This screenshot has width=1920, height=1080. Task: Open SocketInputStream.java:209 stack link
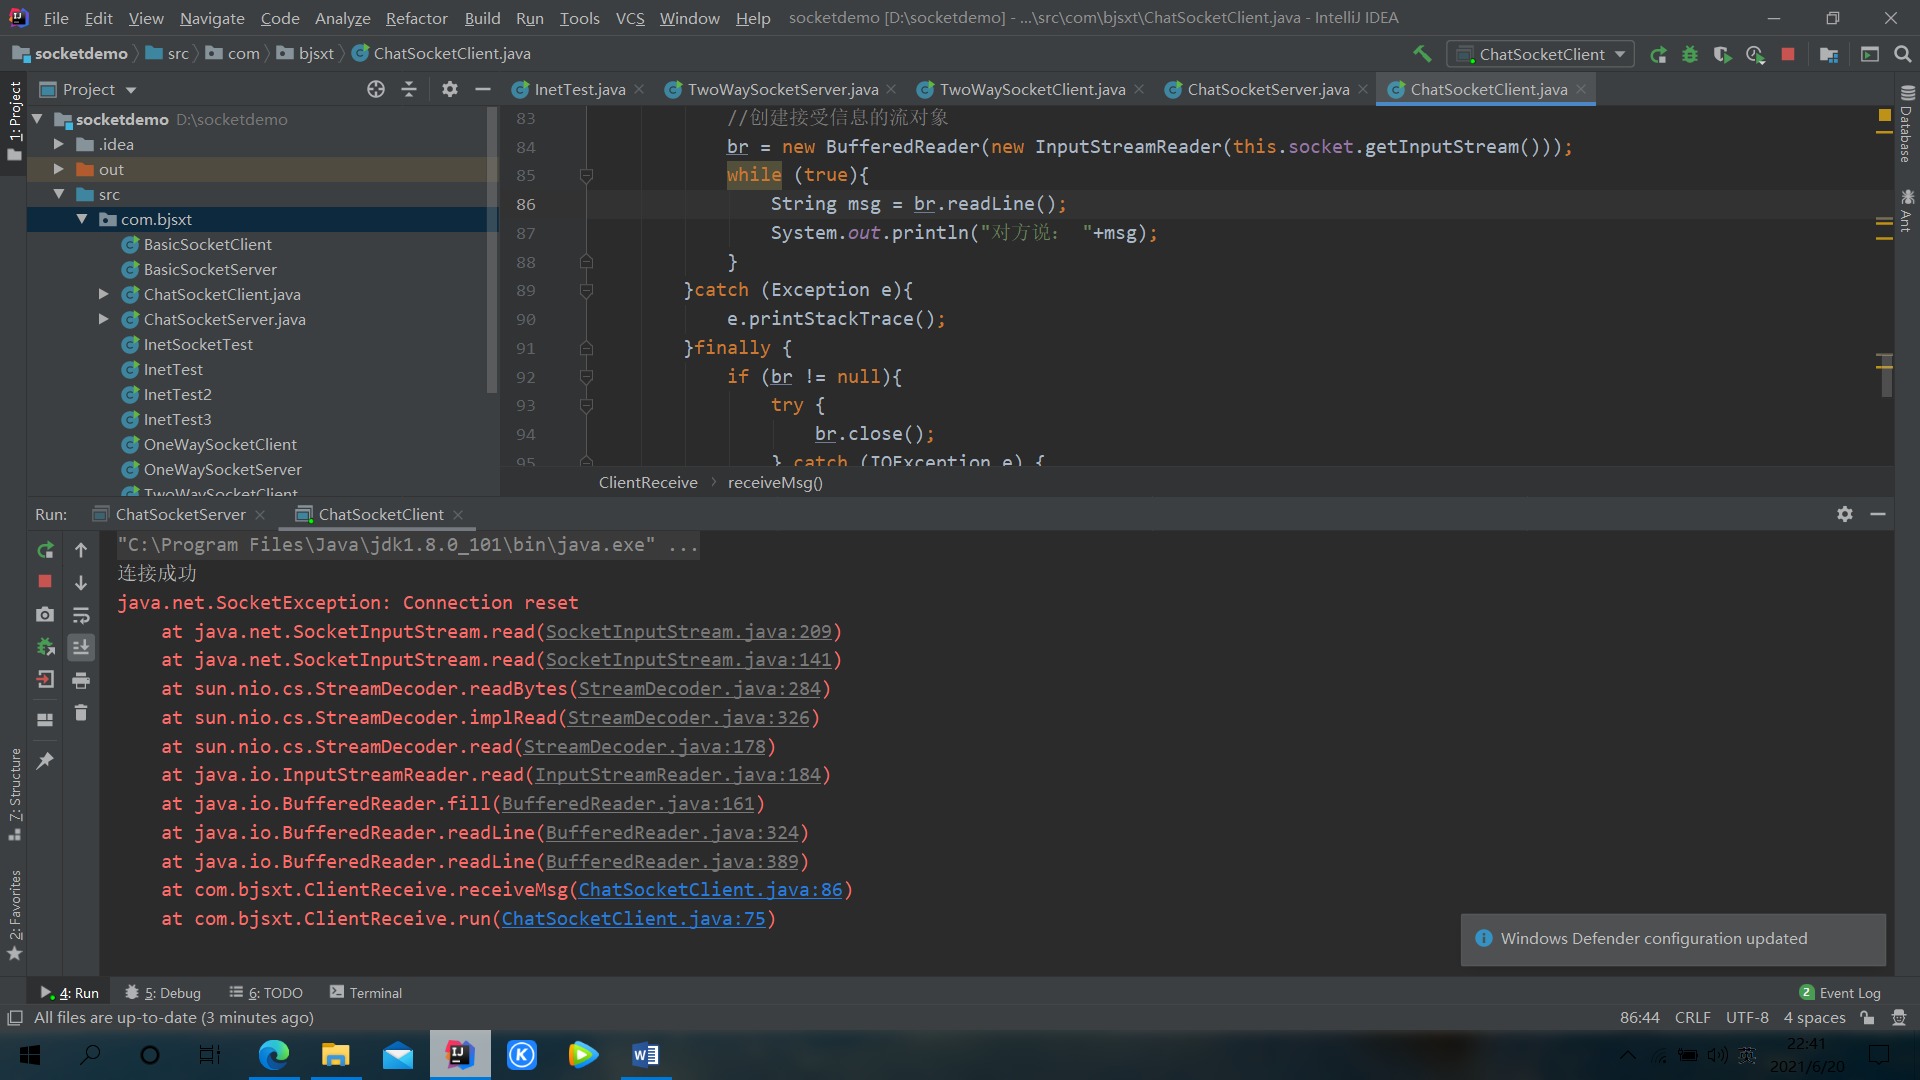pyautogui.click(x=688, y=632)
